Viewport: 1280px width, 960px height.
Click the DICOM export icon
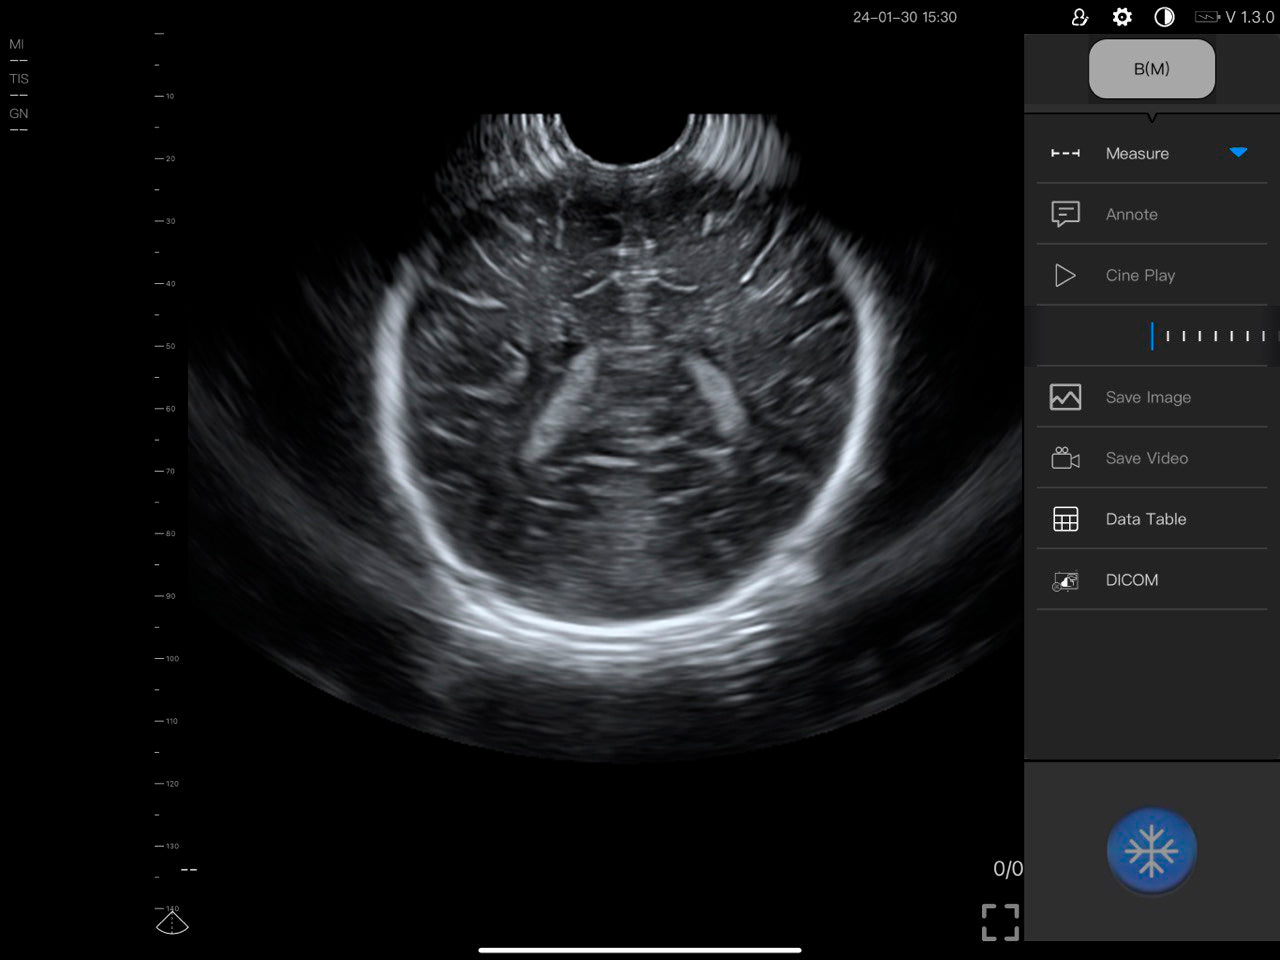coord(1065,580)
